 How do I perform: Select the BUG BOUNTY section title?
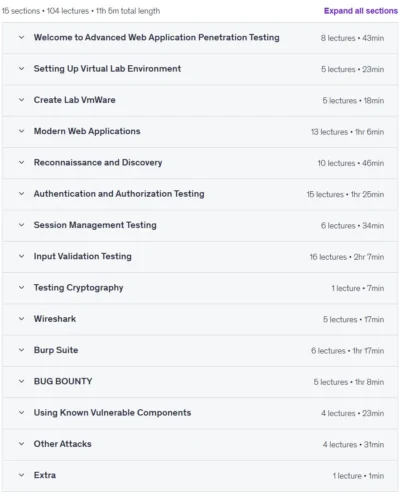tap(63, 381)
